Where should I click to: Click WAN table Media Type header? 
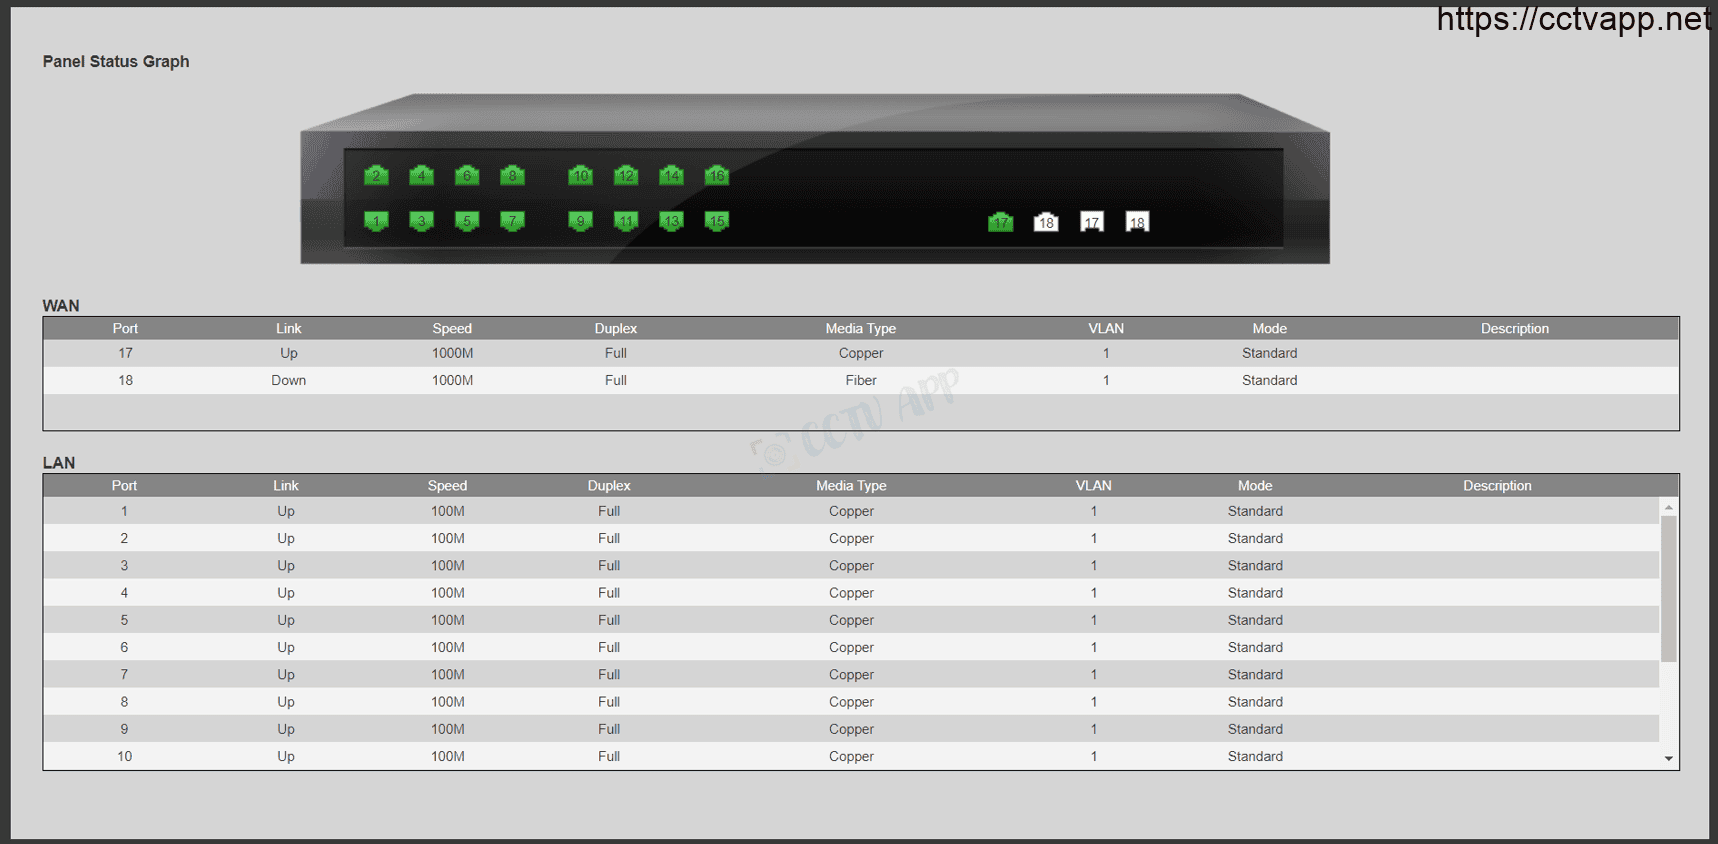(x=861, y=328)
